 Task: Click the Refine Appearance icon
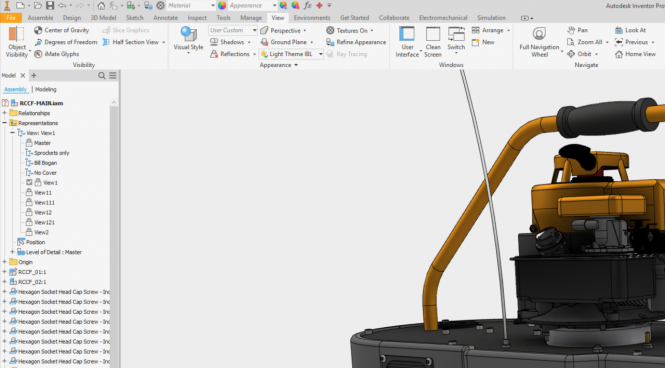[330, 42]
